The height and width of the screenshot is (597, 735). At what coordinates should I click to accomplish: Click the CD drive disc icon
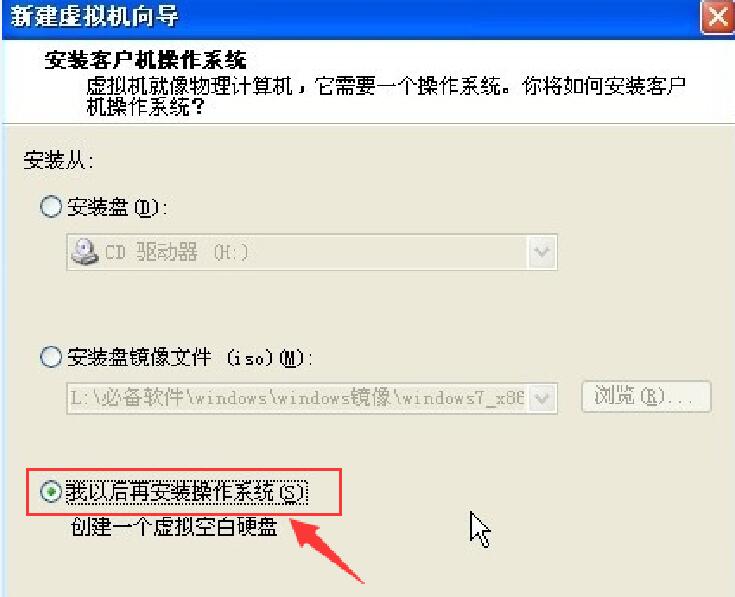point(85,252)
